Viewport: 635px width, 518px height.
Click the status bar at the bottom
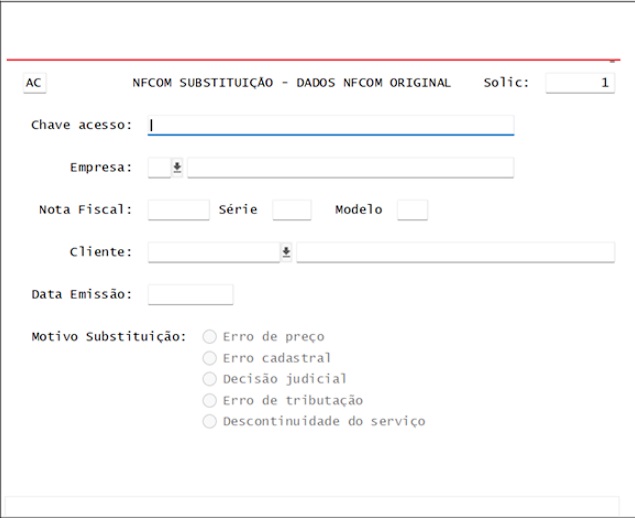point(312,506)
